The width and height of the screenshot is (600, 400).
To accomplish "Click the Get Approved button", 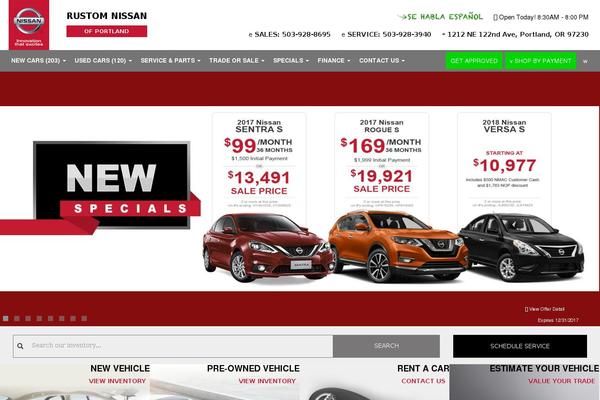I will [x=474, y=61].
